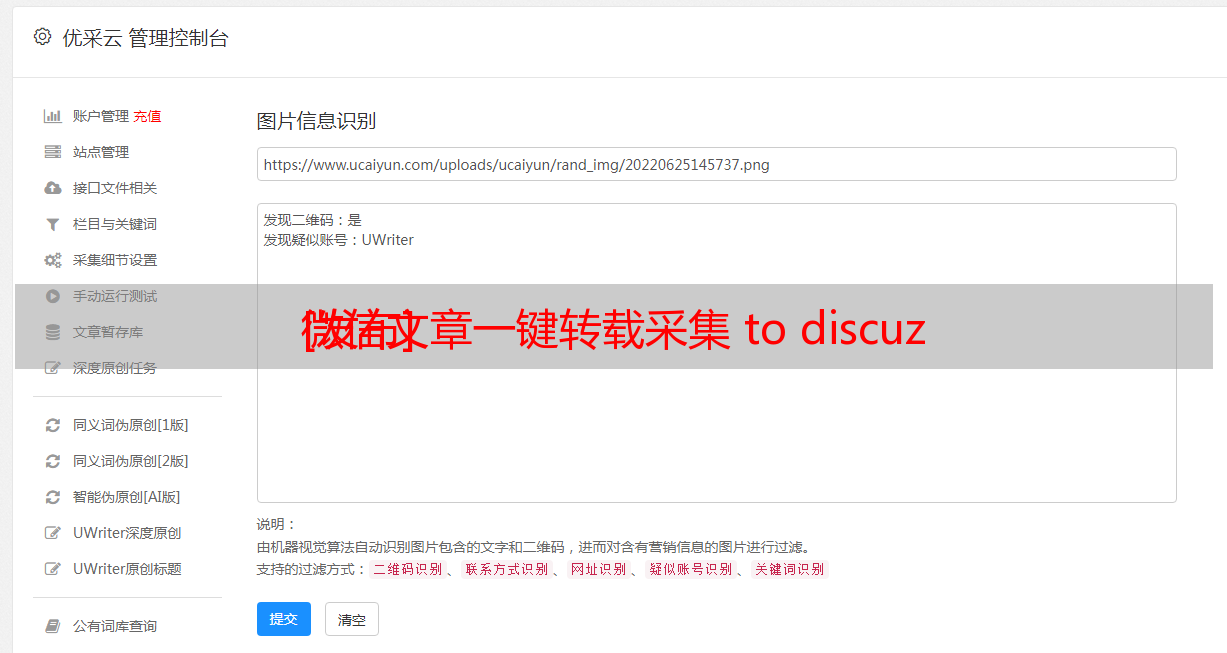Click result line 发现二维码：是
Image resolution: width=1227 pixels, height=653 pixels.
click(312, 220)
